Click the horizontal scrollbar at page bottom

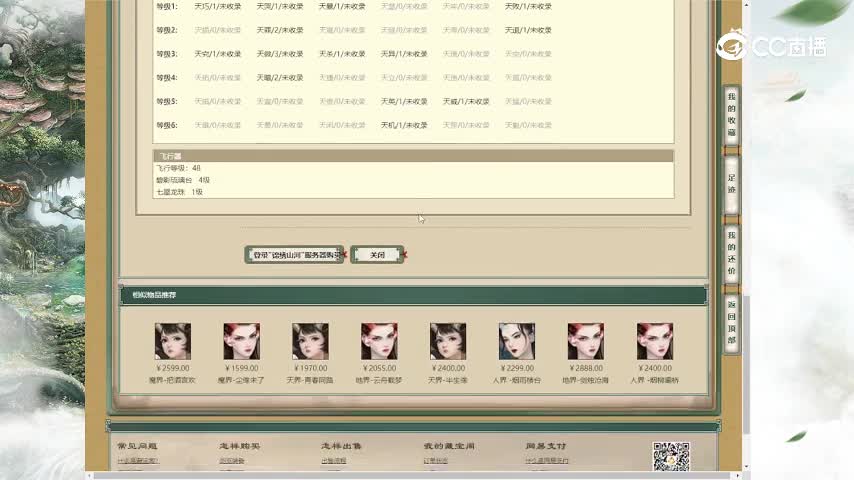(414, 476)
